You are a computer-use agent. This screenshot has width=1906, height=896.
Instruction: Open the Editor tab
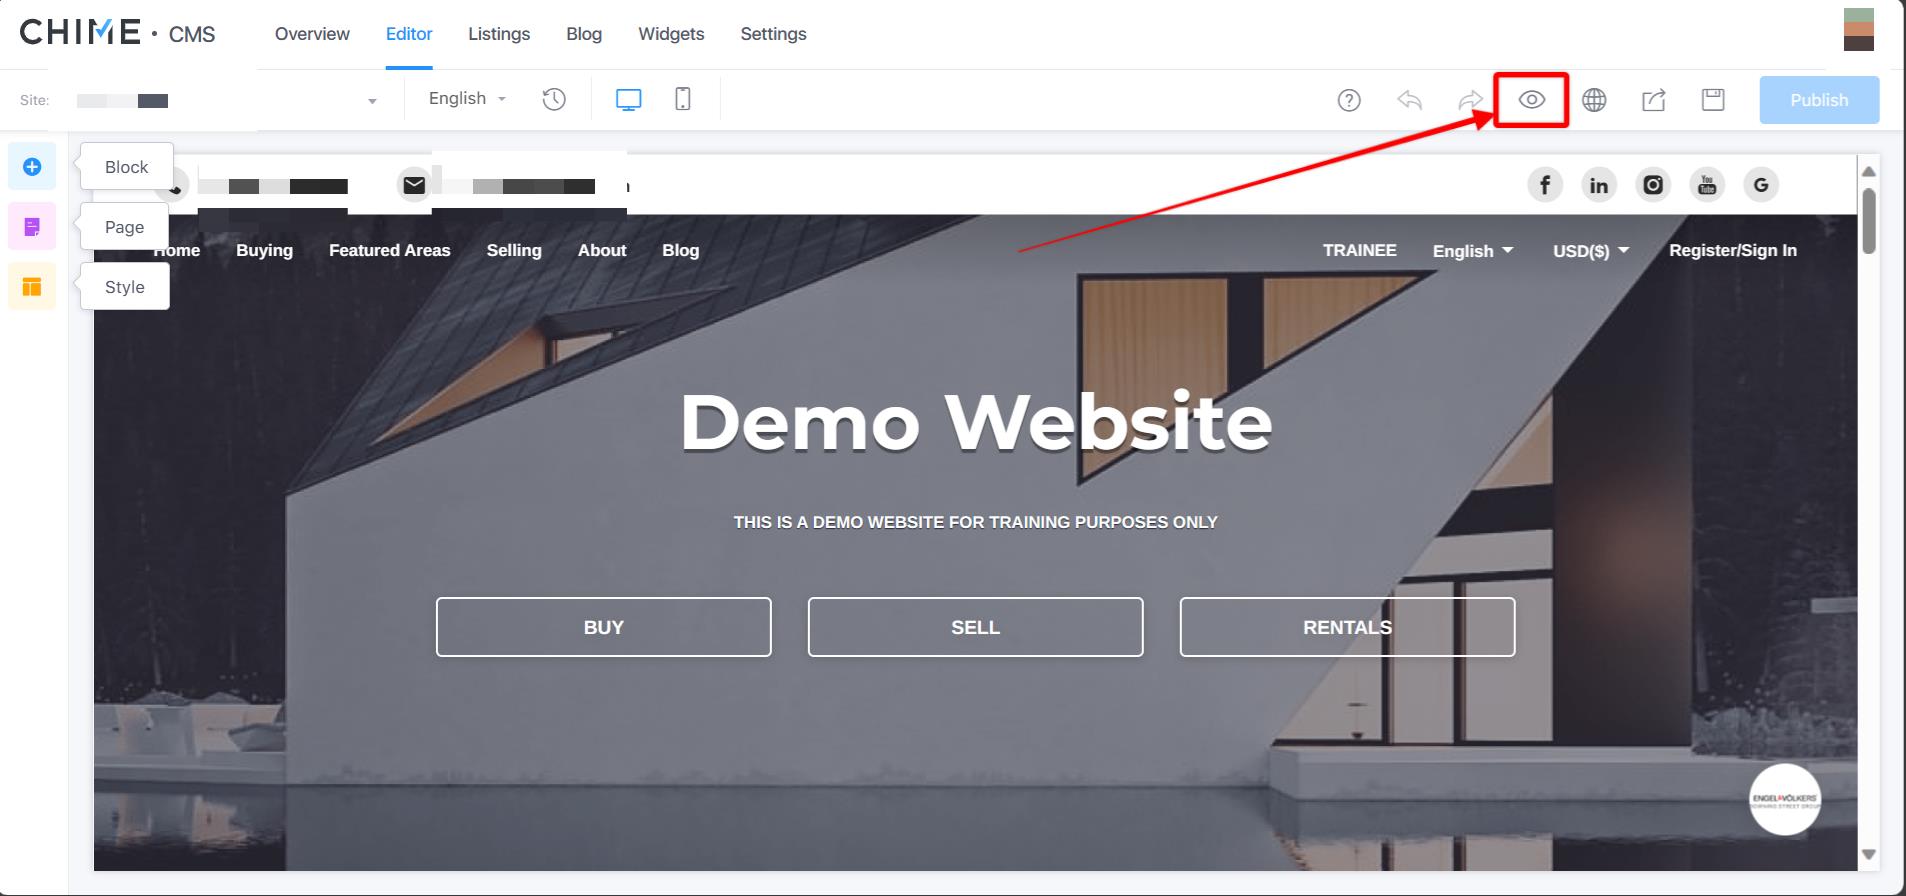(x=409, y=34)
